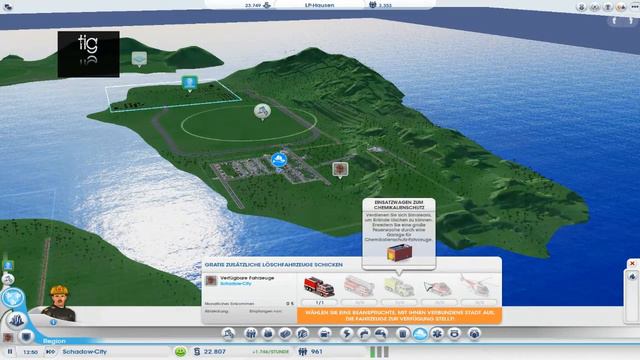The image size is (640, 360).
Task: Select the yellow hazmat truck vehicle
Action: [399, 286]
